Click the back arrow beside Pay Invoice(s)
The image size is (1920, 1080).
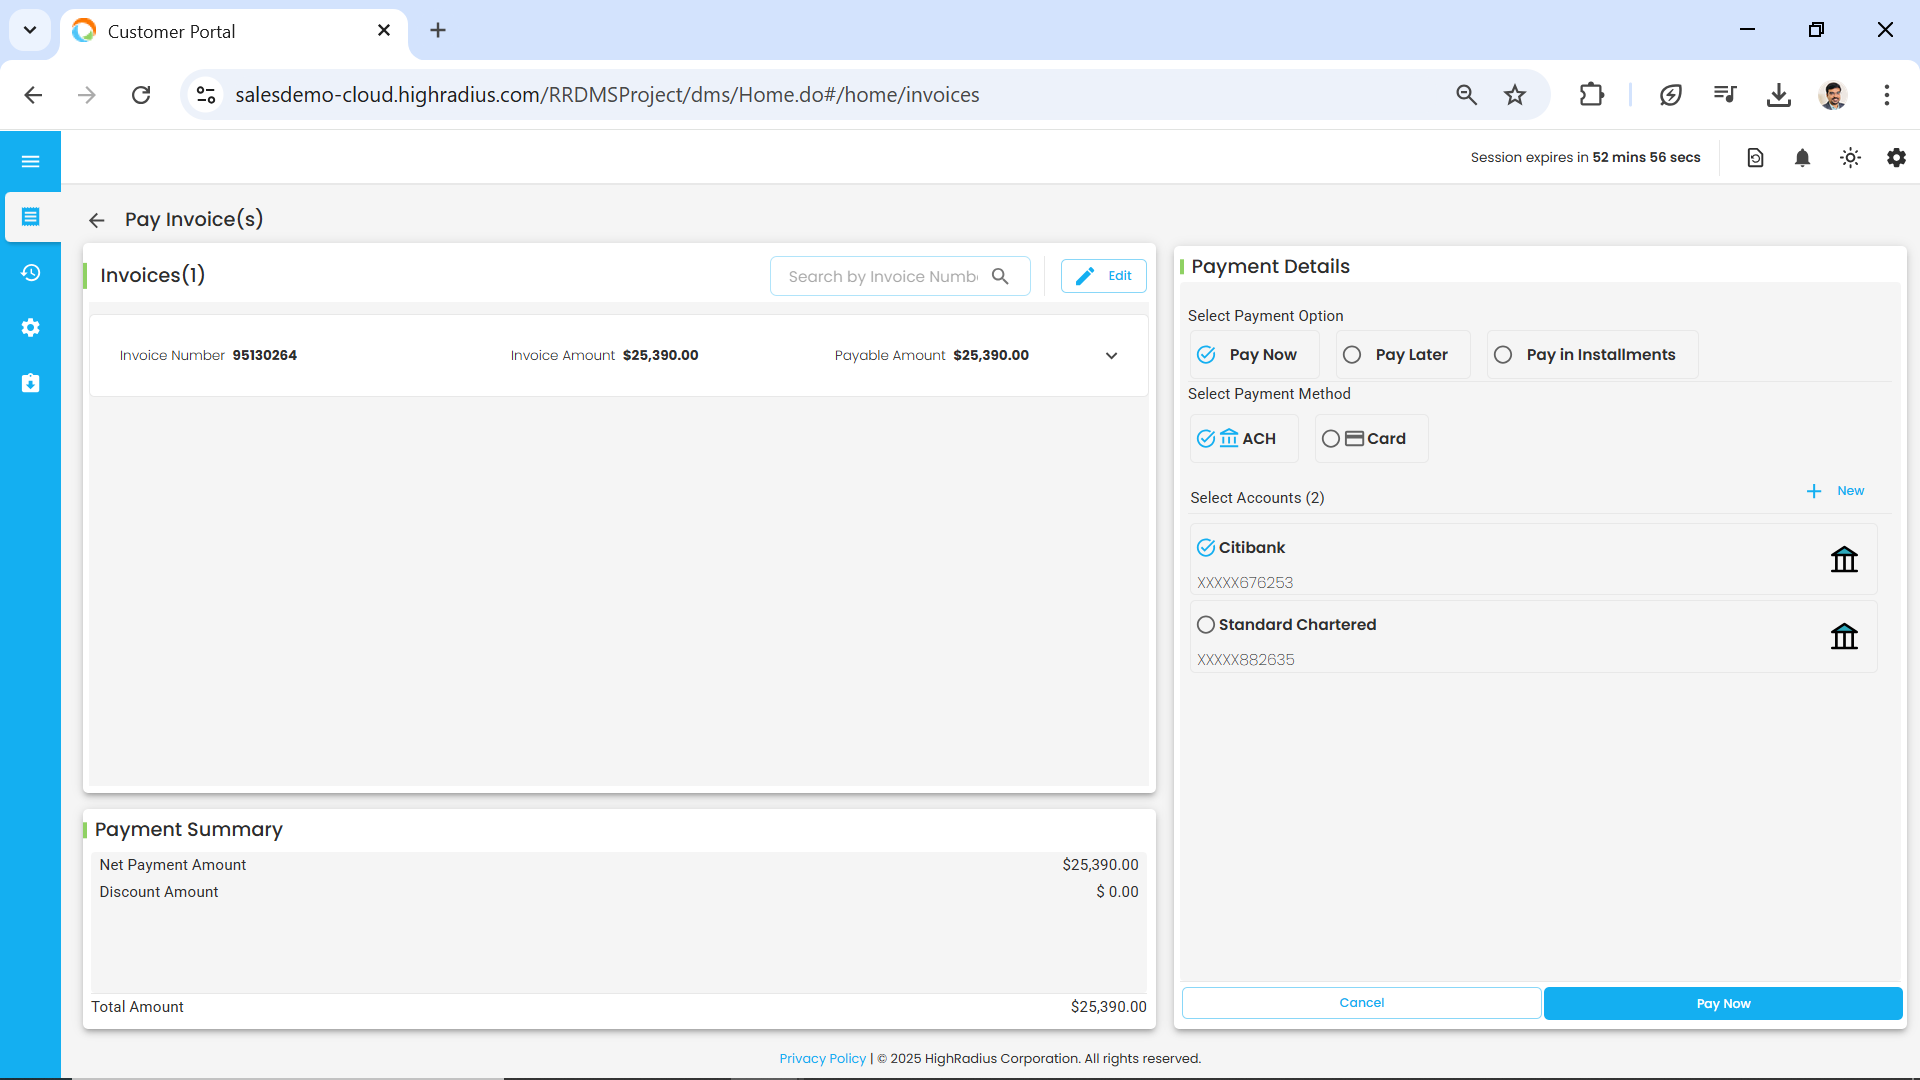coord(96,220)
